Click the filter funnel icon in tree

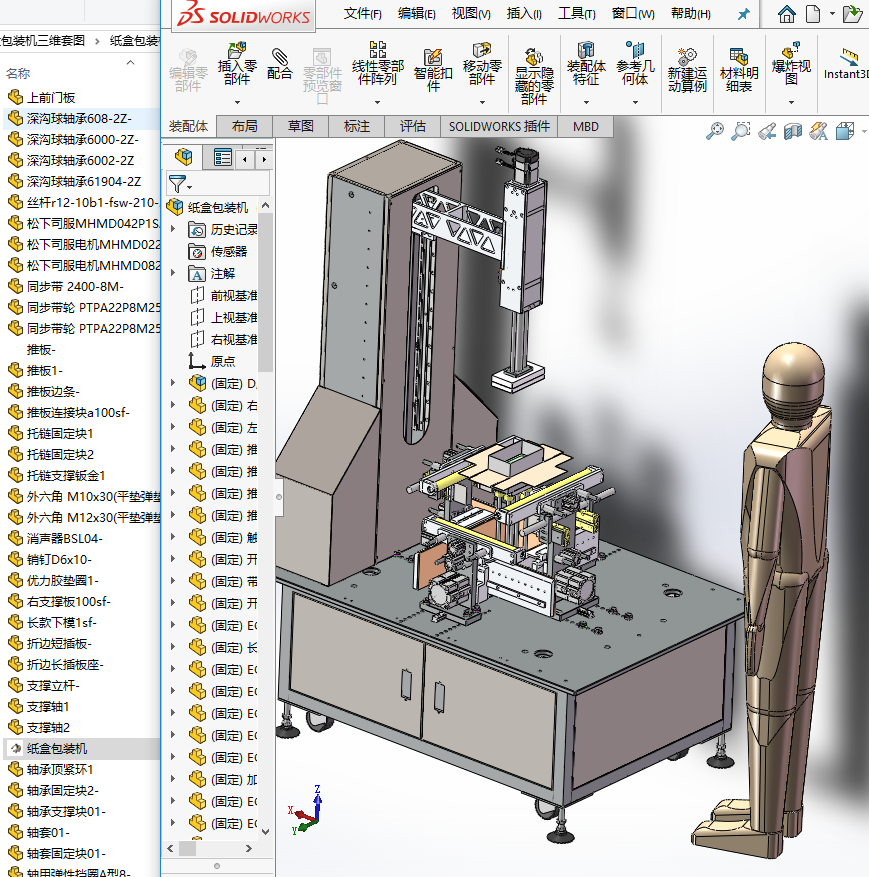pos(179,183)
